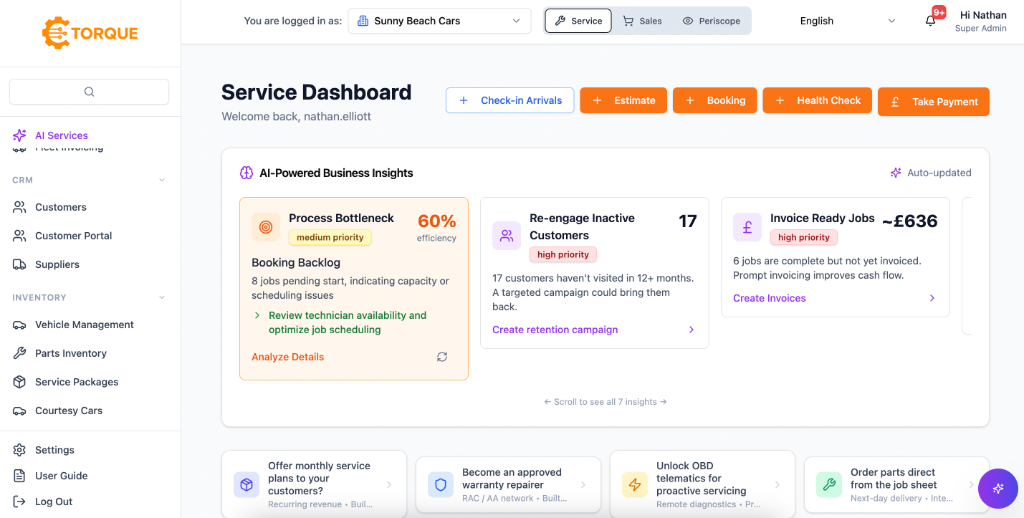Click the warranty repairer shield icon
This screenshot has height=518, width=1024.
tap(441, 485)
